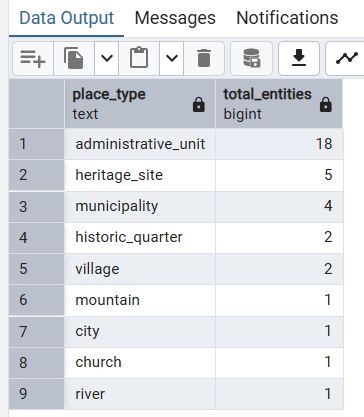Click total_entities value in river row
The width and height of the screenshot is (364, 417).
click(x=279, y=394)
